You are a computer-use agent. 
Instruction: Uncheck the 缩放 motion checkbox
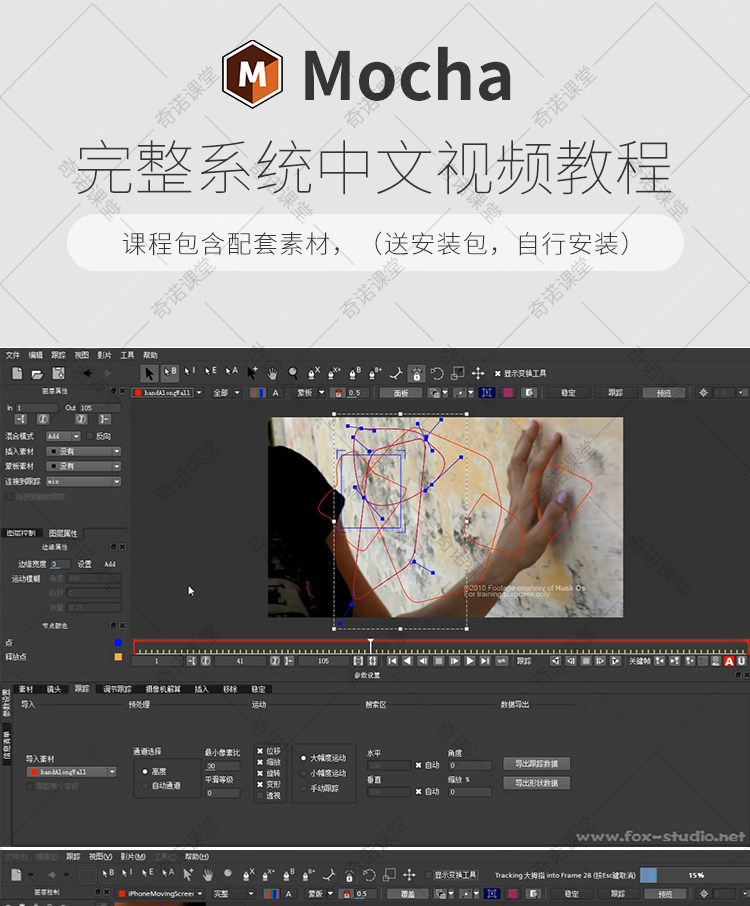tap(260, 762)
